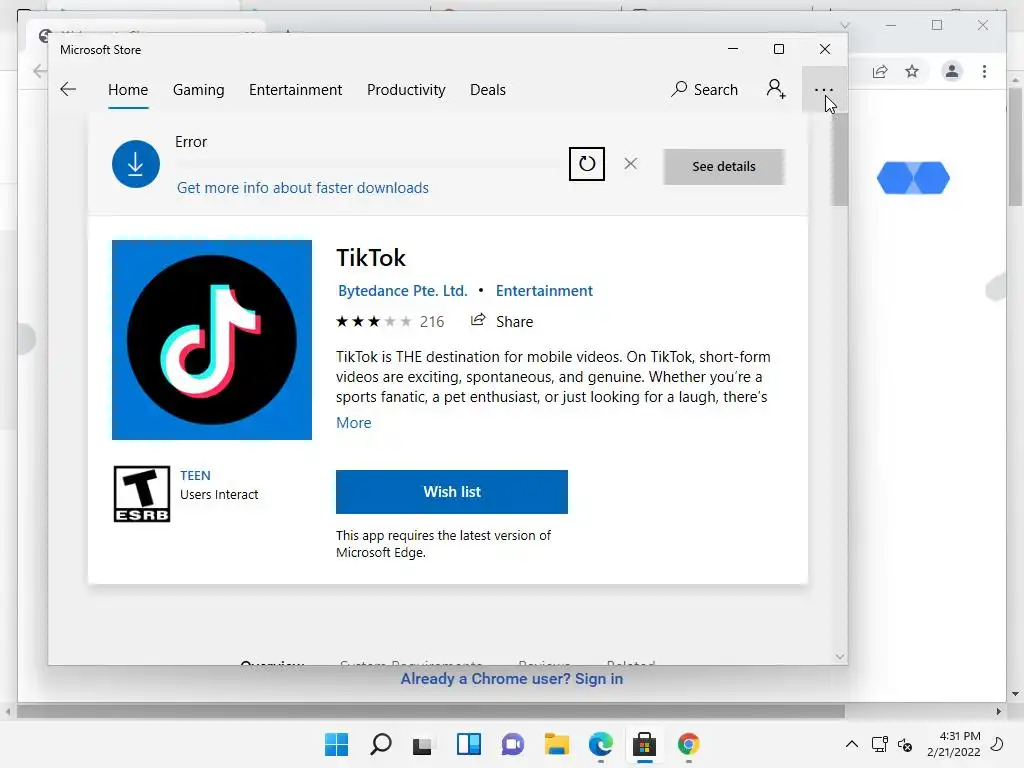Click the Edge requirement note text
1024x768 pixels.
pos(443,544)
